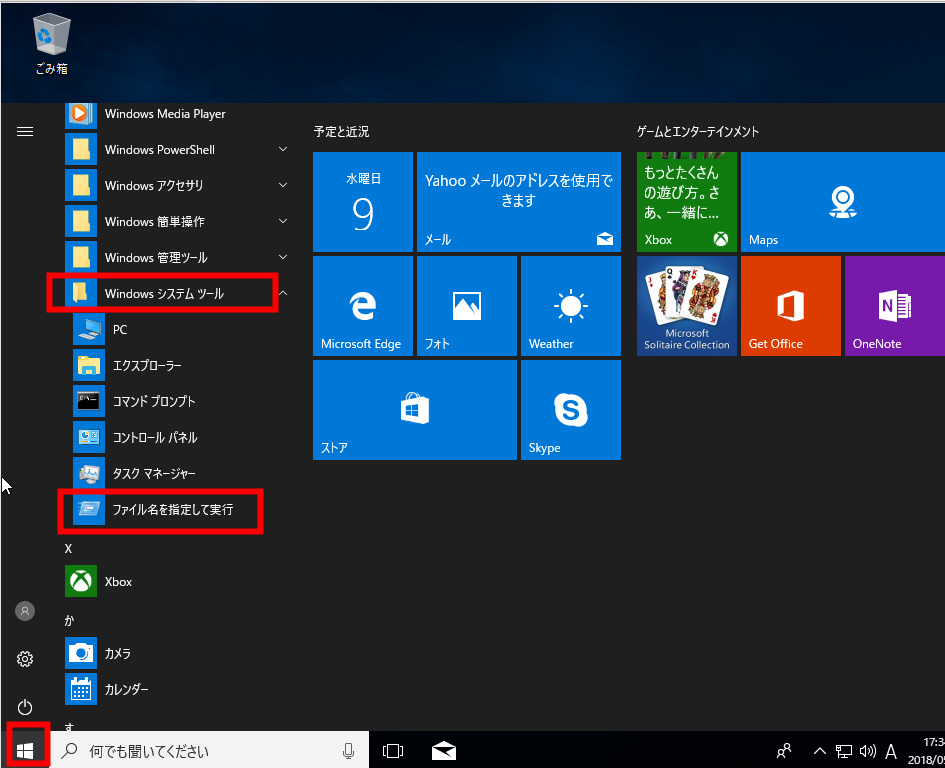This screenshot has height=768, width=945.
Task: Switch the IME input mode indicator A
Action: coord(891,751)
